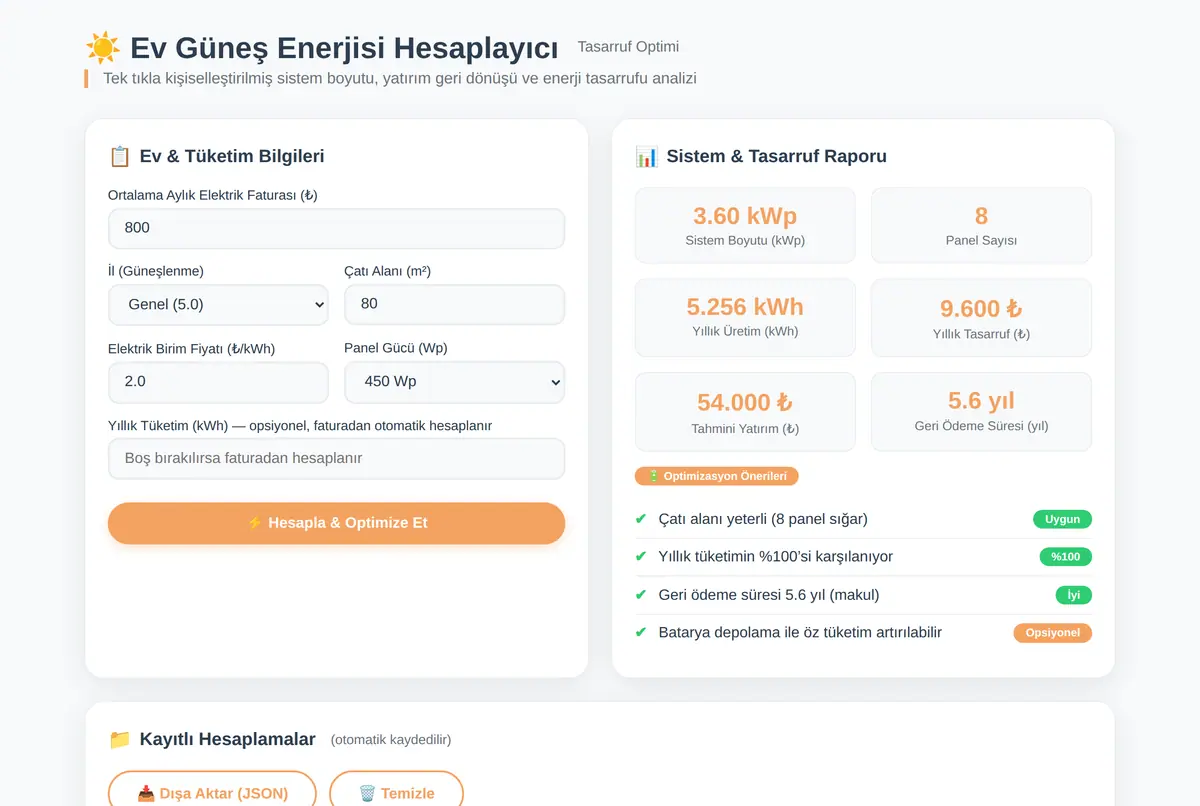Screen dimensions: 1200x806
Task: Click the Ev Güneş Enerjisi Hesaplayıcı title
Action: point(344,48)
